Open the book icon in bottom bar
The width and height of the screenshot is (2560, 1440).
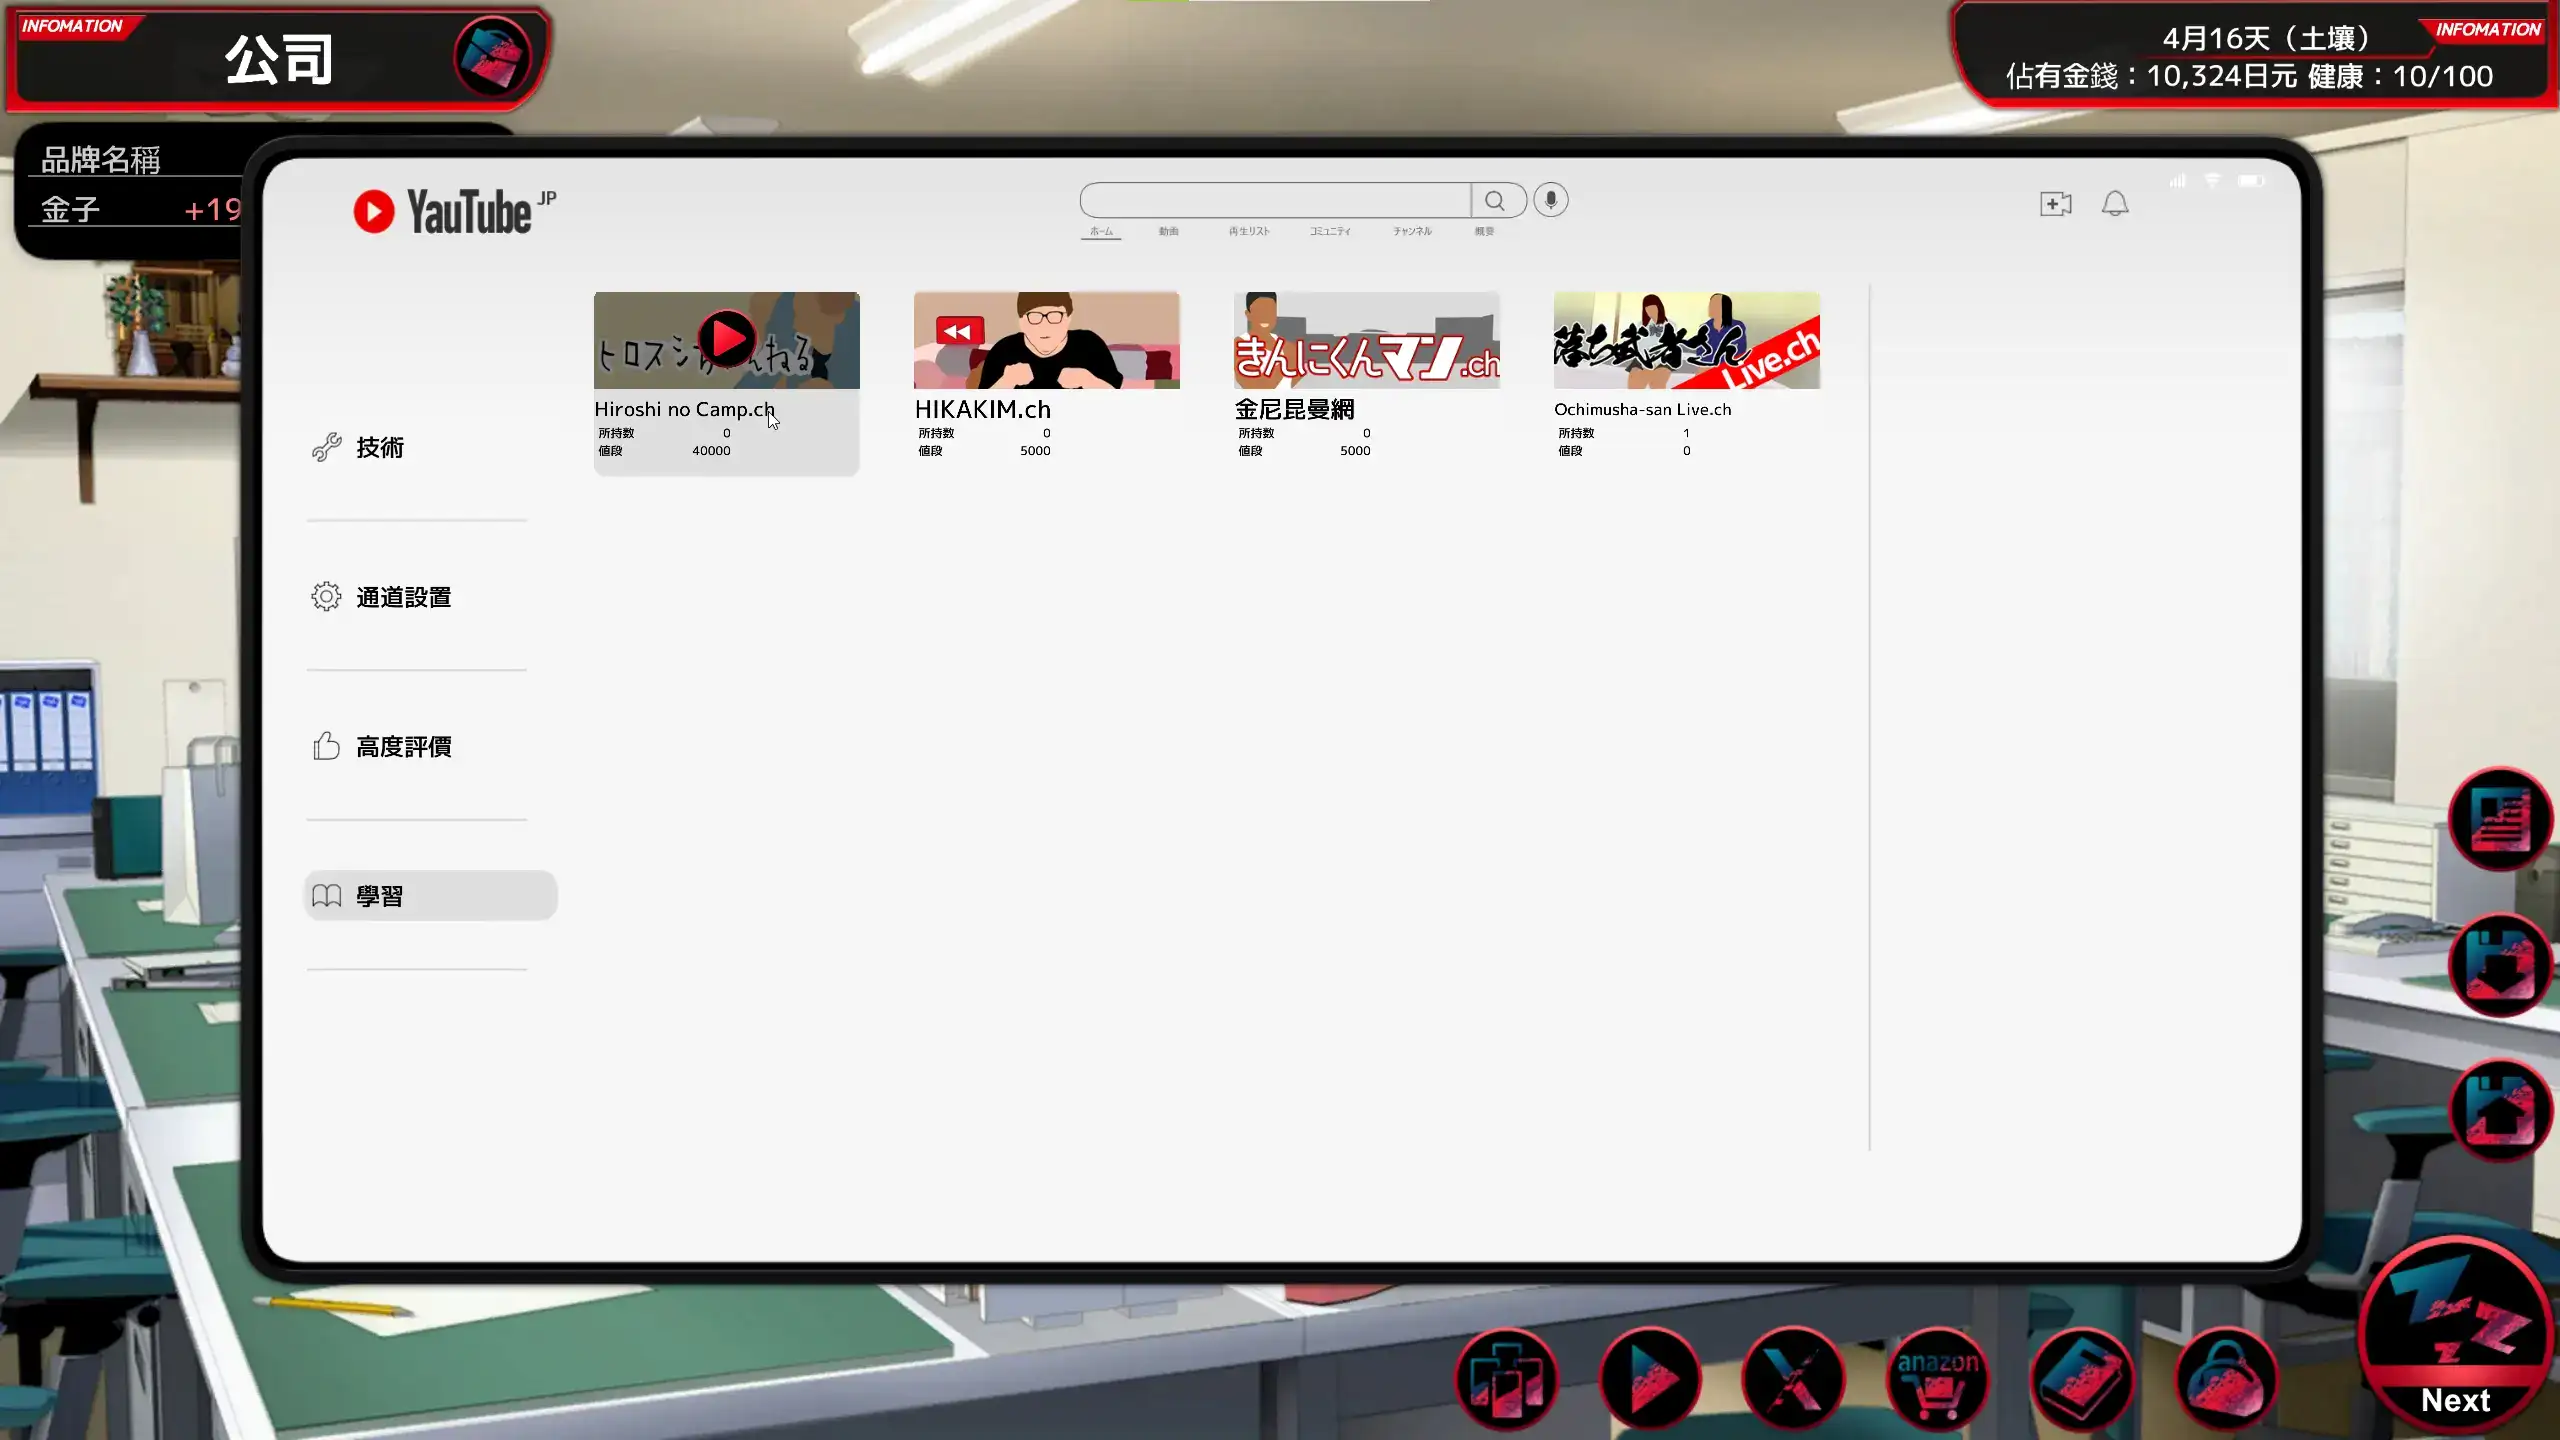point(2083,1381)
